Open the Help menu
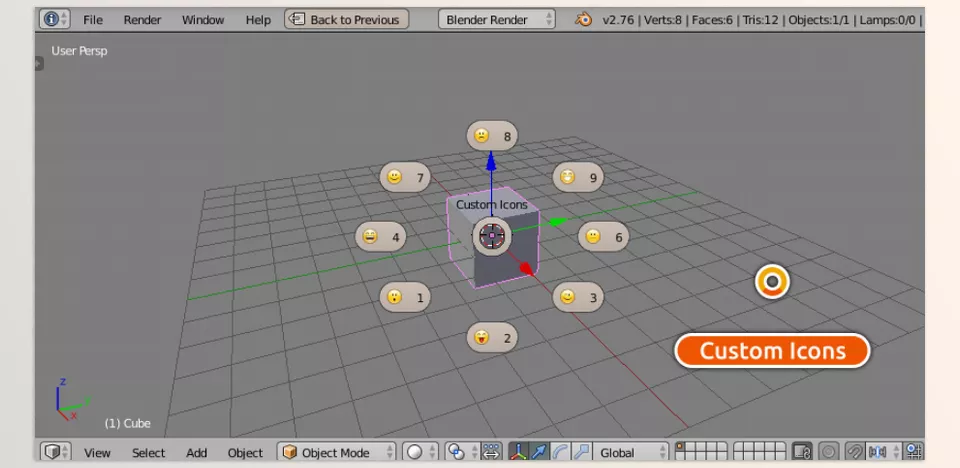The height and width of the screenshot is (468, 960). pos(258,20)
